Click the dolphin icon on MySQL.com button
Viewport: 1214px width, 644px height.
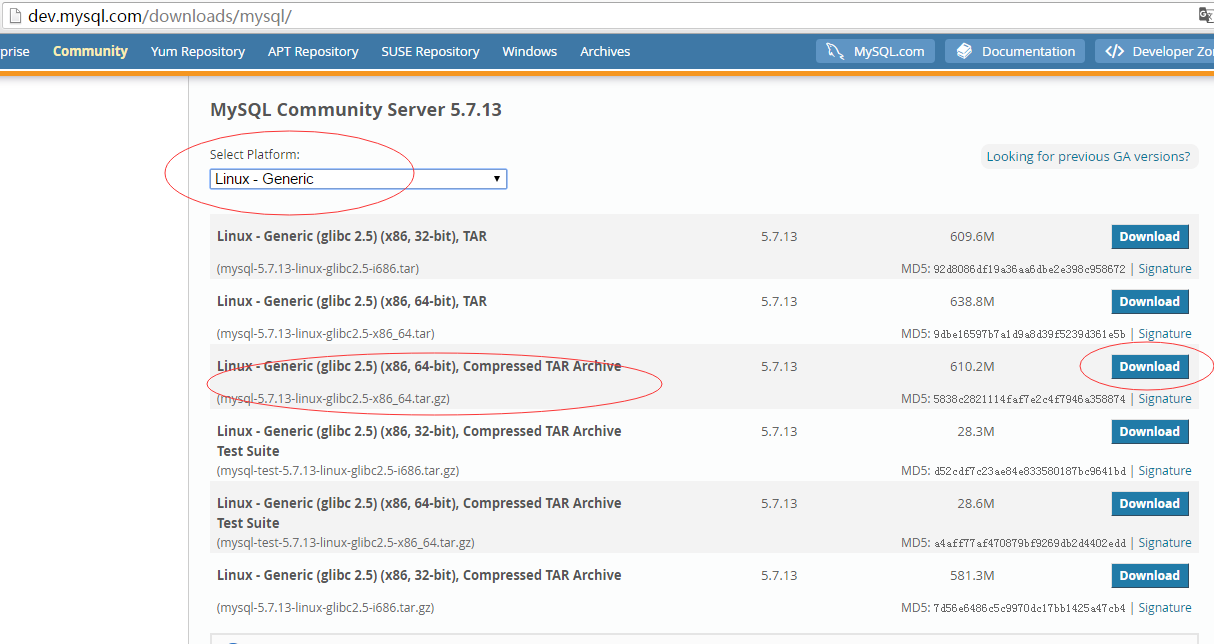click(x=835, y=51)
